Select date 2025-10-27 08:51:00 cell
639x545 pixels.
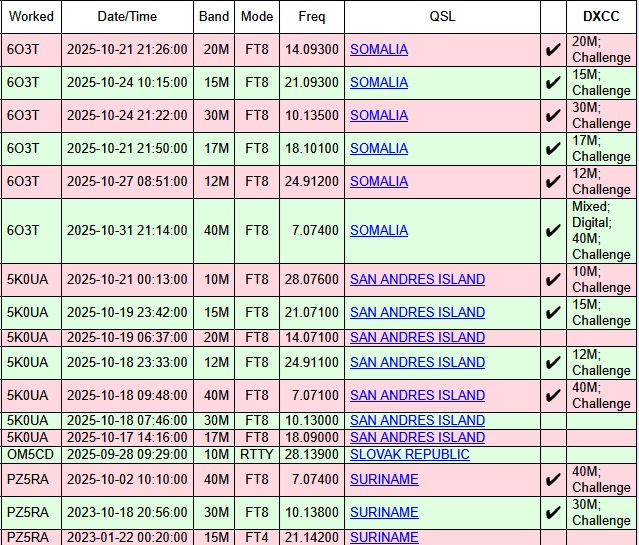(127, 182)
